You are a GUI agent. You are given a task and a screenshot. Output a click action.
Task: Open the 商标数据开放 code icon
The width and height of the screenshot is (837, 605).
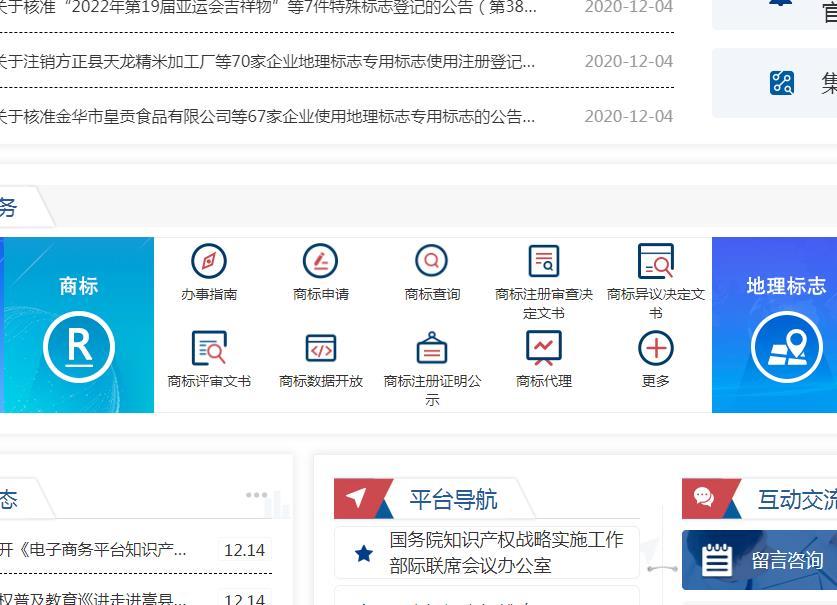pyautogui.click(x=320, y=348)
